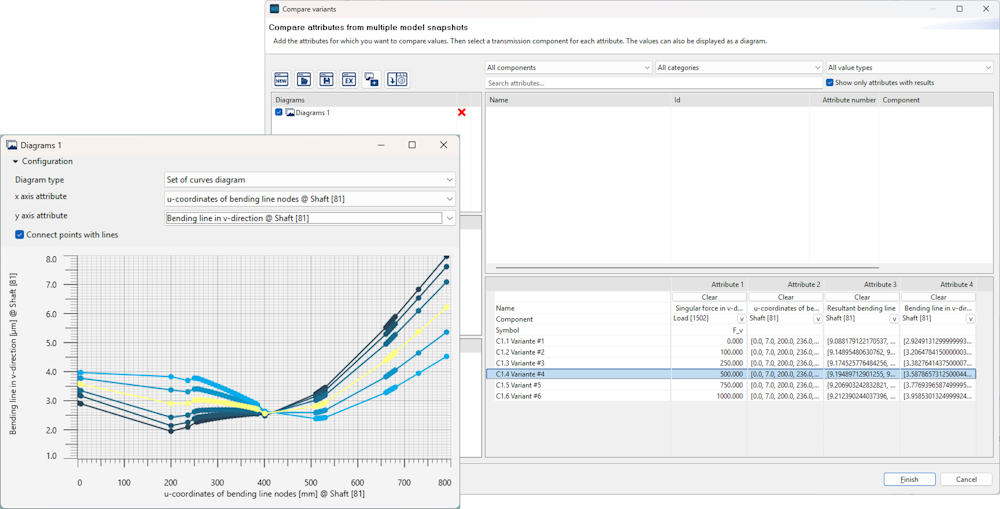
Task: Delete Diagrams 1 with the red X
Action: (x=461, y=113)
